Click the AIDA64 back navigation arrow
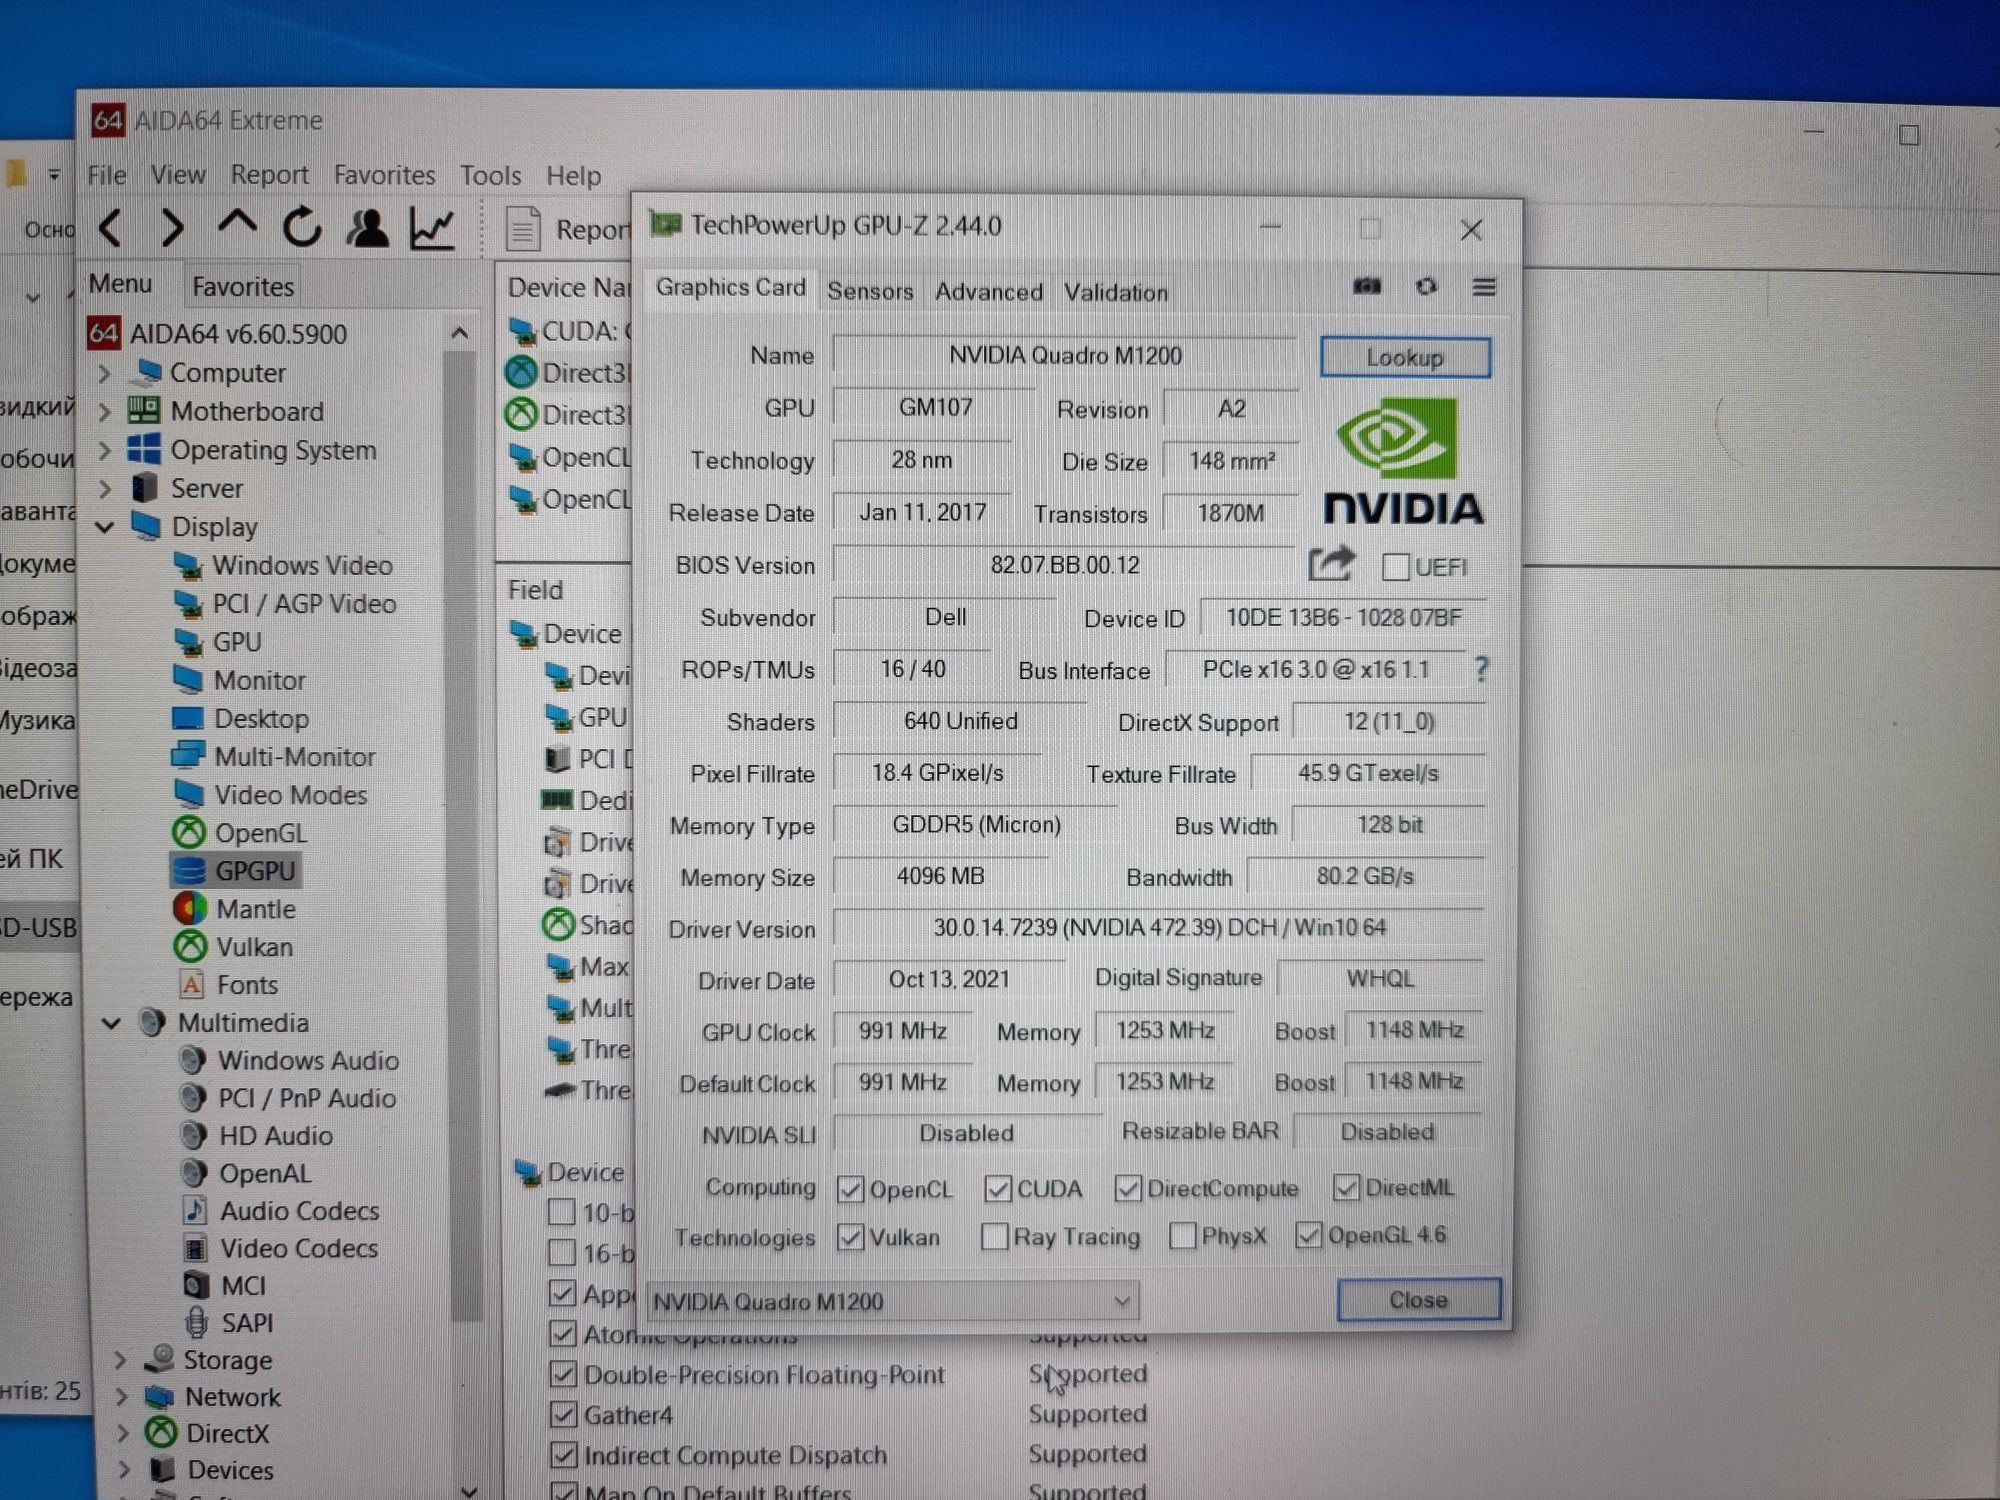The height and width of the screenshot is (1500, 2000). [x=112, y=228]
